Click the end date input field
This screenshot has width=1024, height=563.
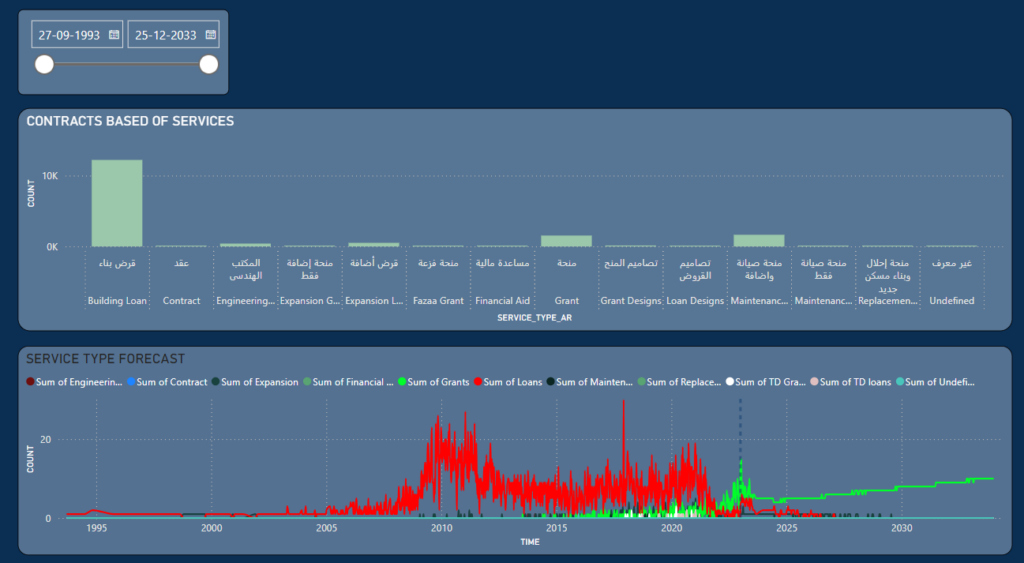coord(166,34)
